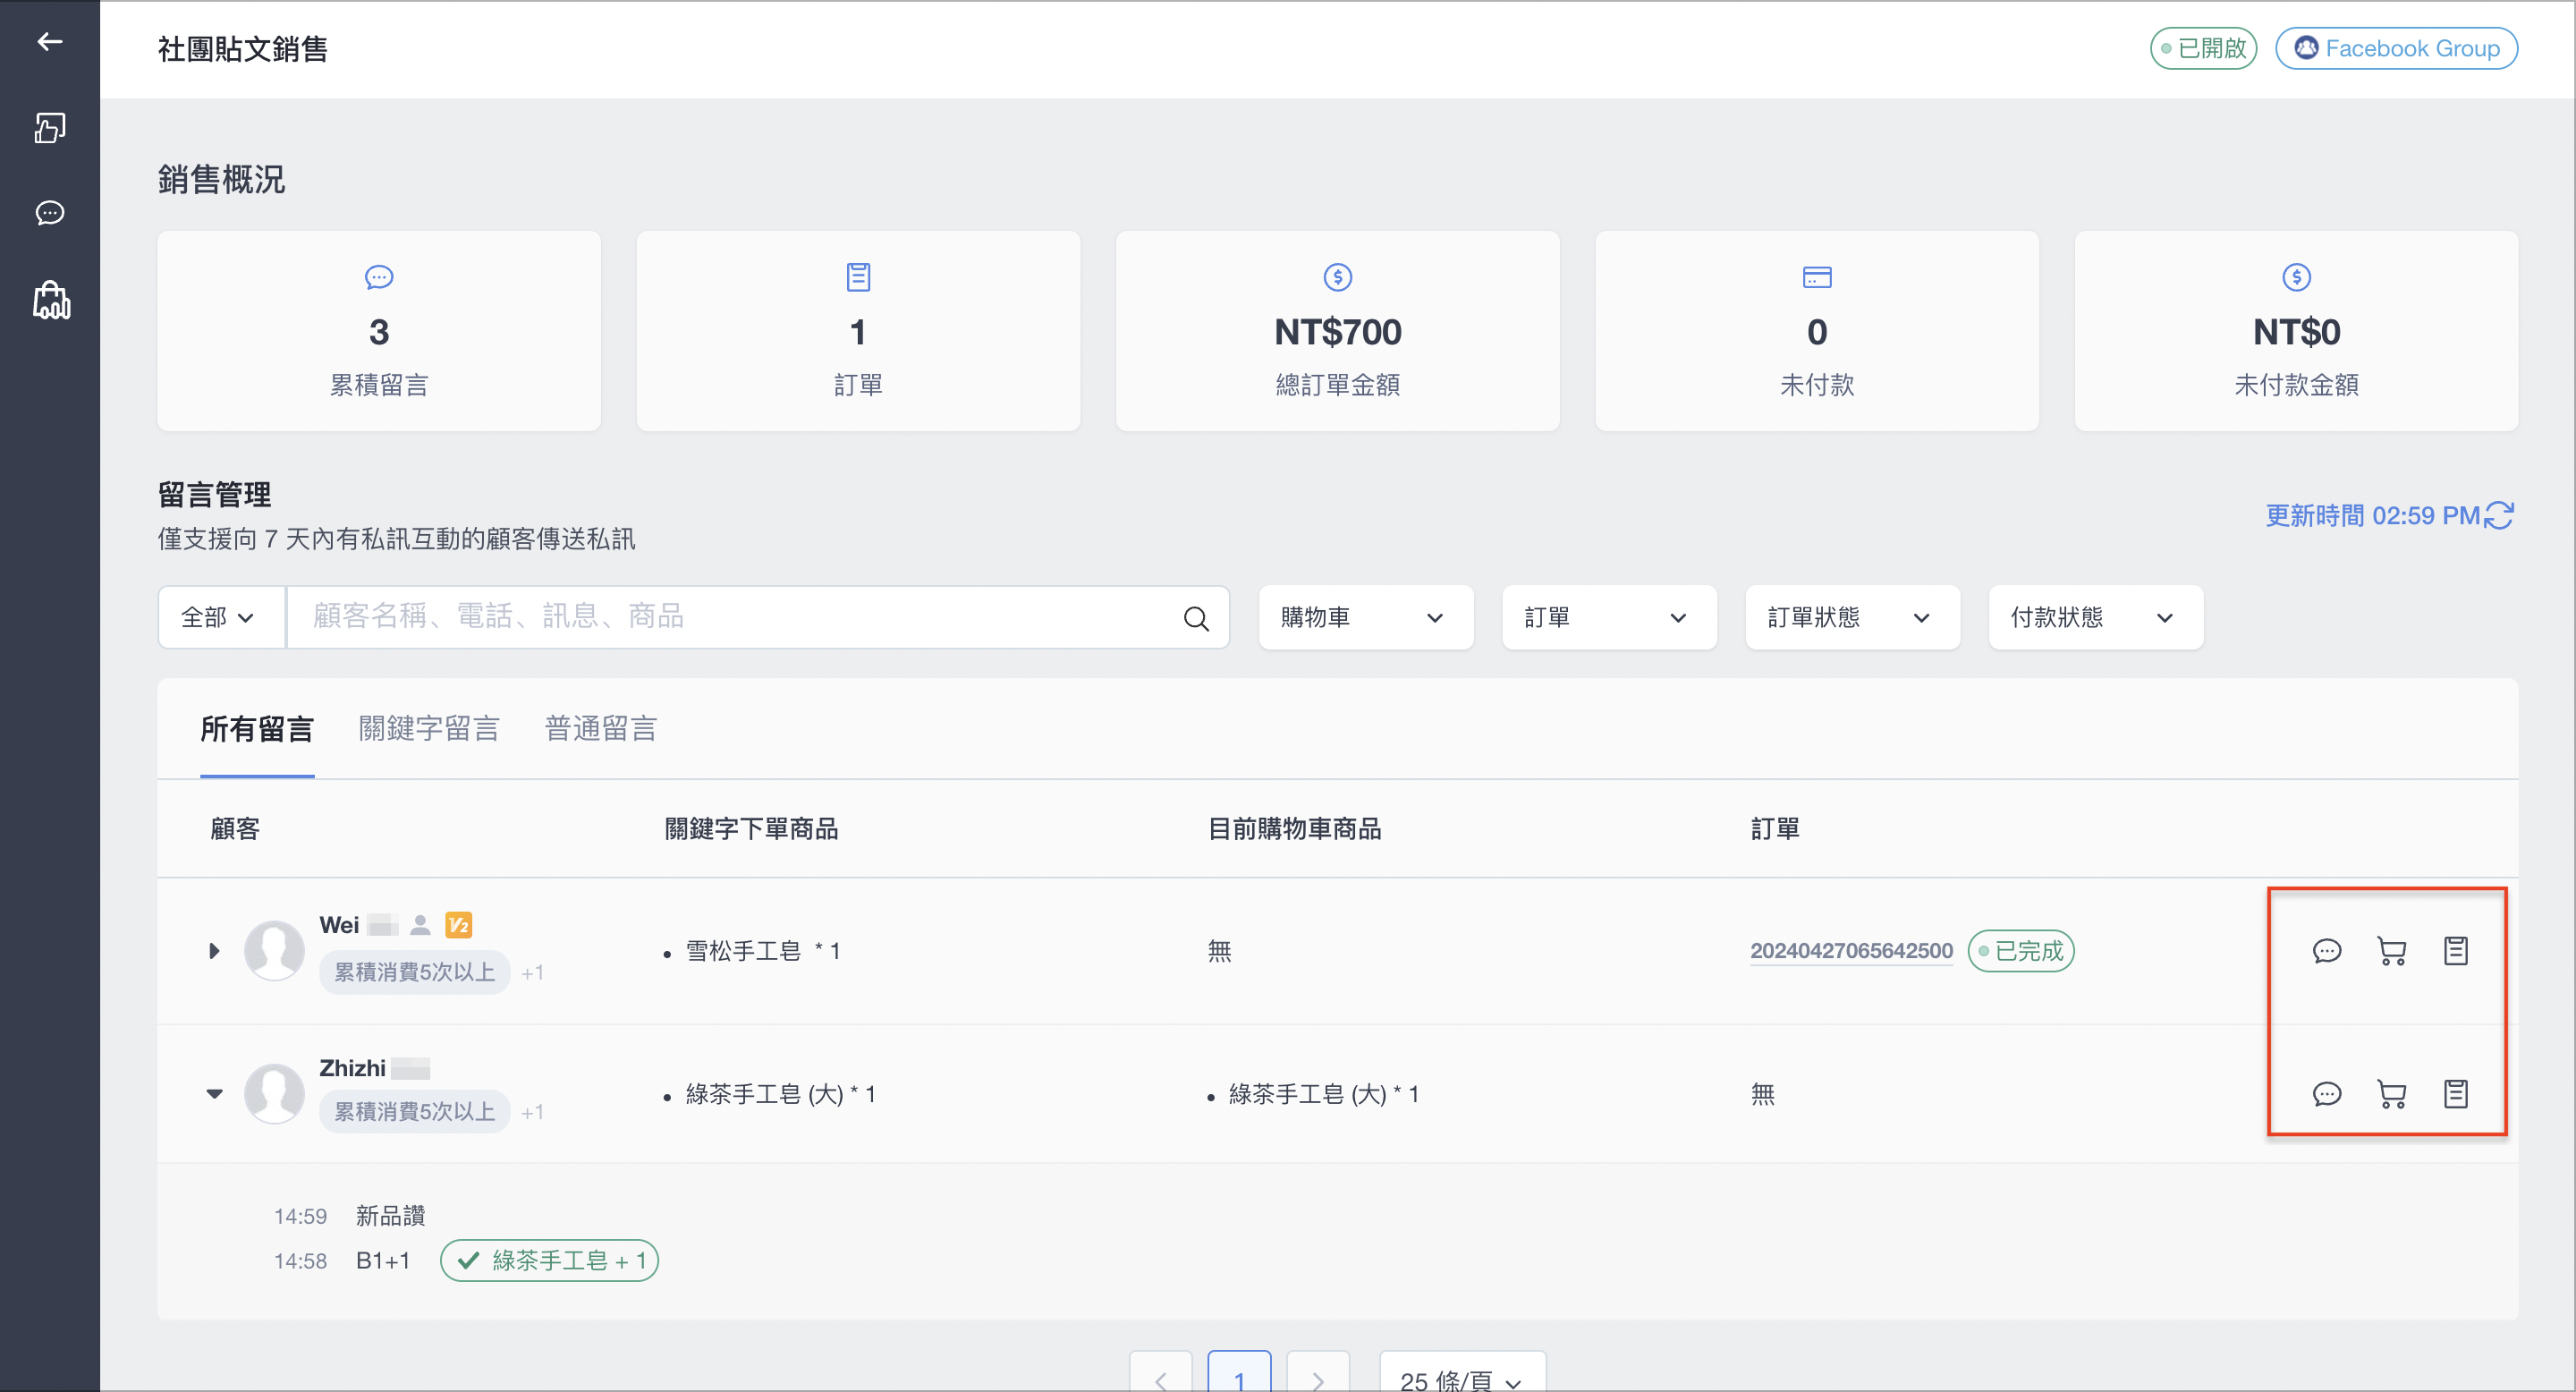Screen dimensions: 2576x1392
Task: Open the sidebar shop icon
Action: pos(51,300)
